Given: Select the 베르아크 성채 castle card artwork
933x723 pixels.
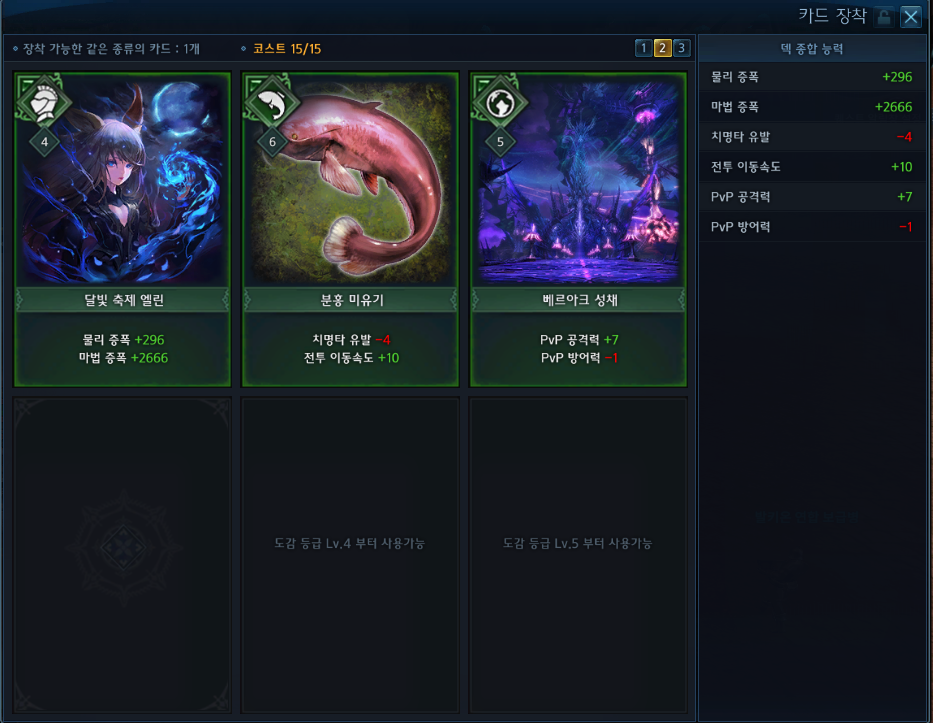Looking at the screenshot, I should [x=578, y=180].
